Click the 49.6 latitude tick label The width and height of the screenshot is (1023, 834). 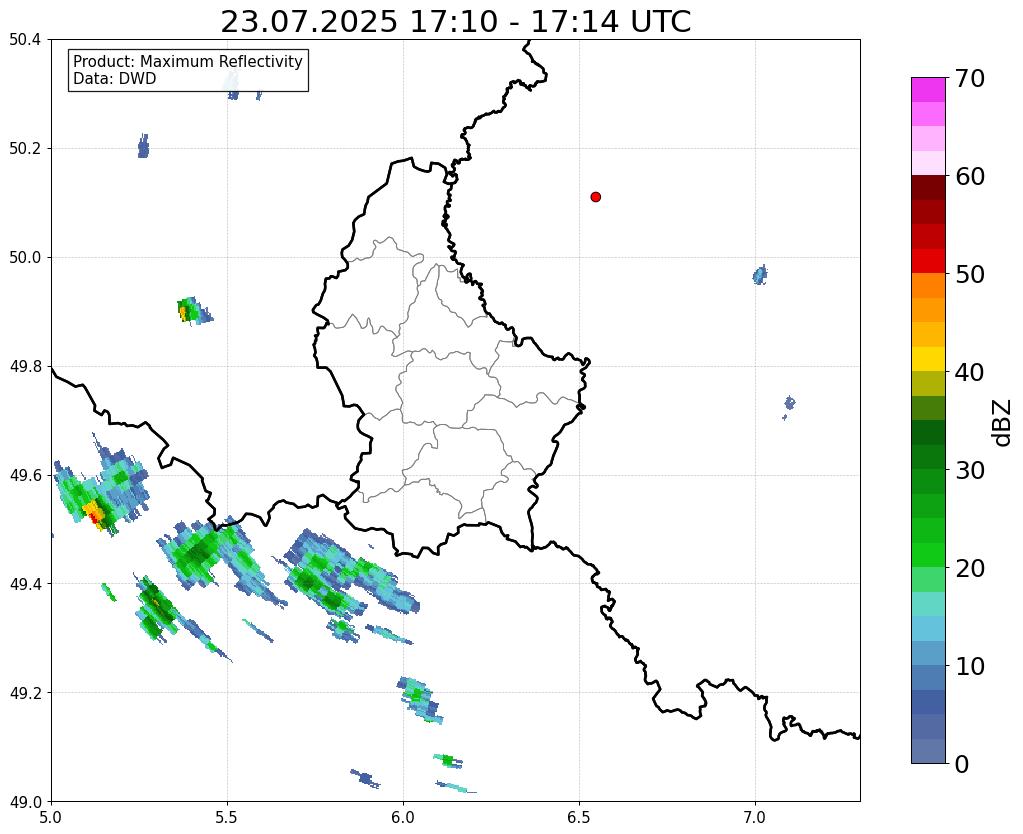25,475
